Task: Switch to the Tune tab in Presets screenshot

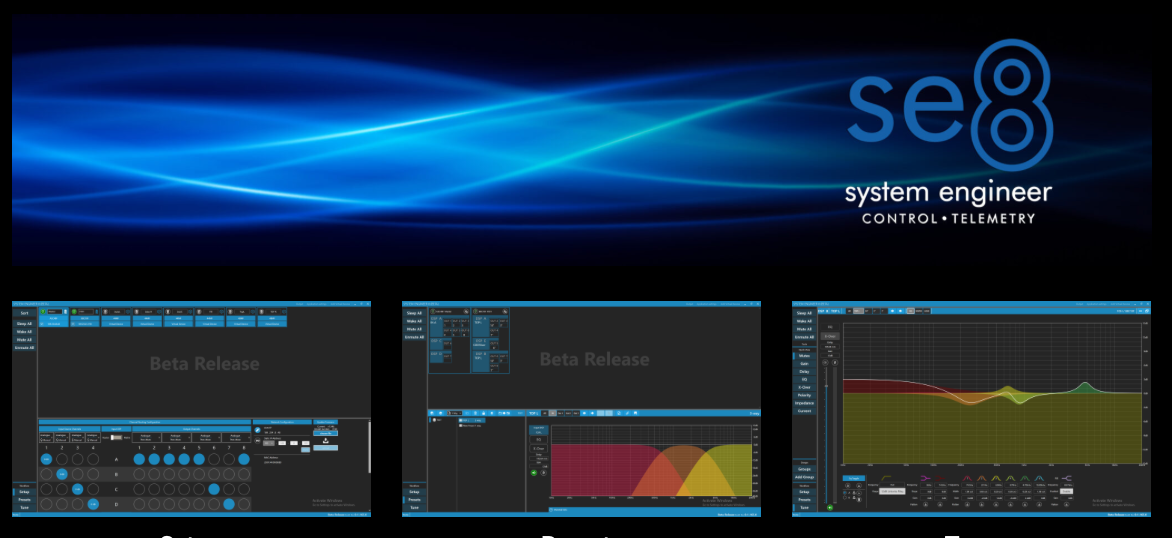Action: pos(414,507)
